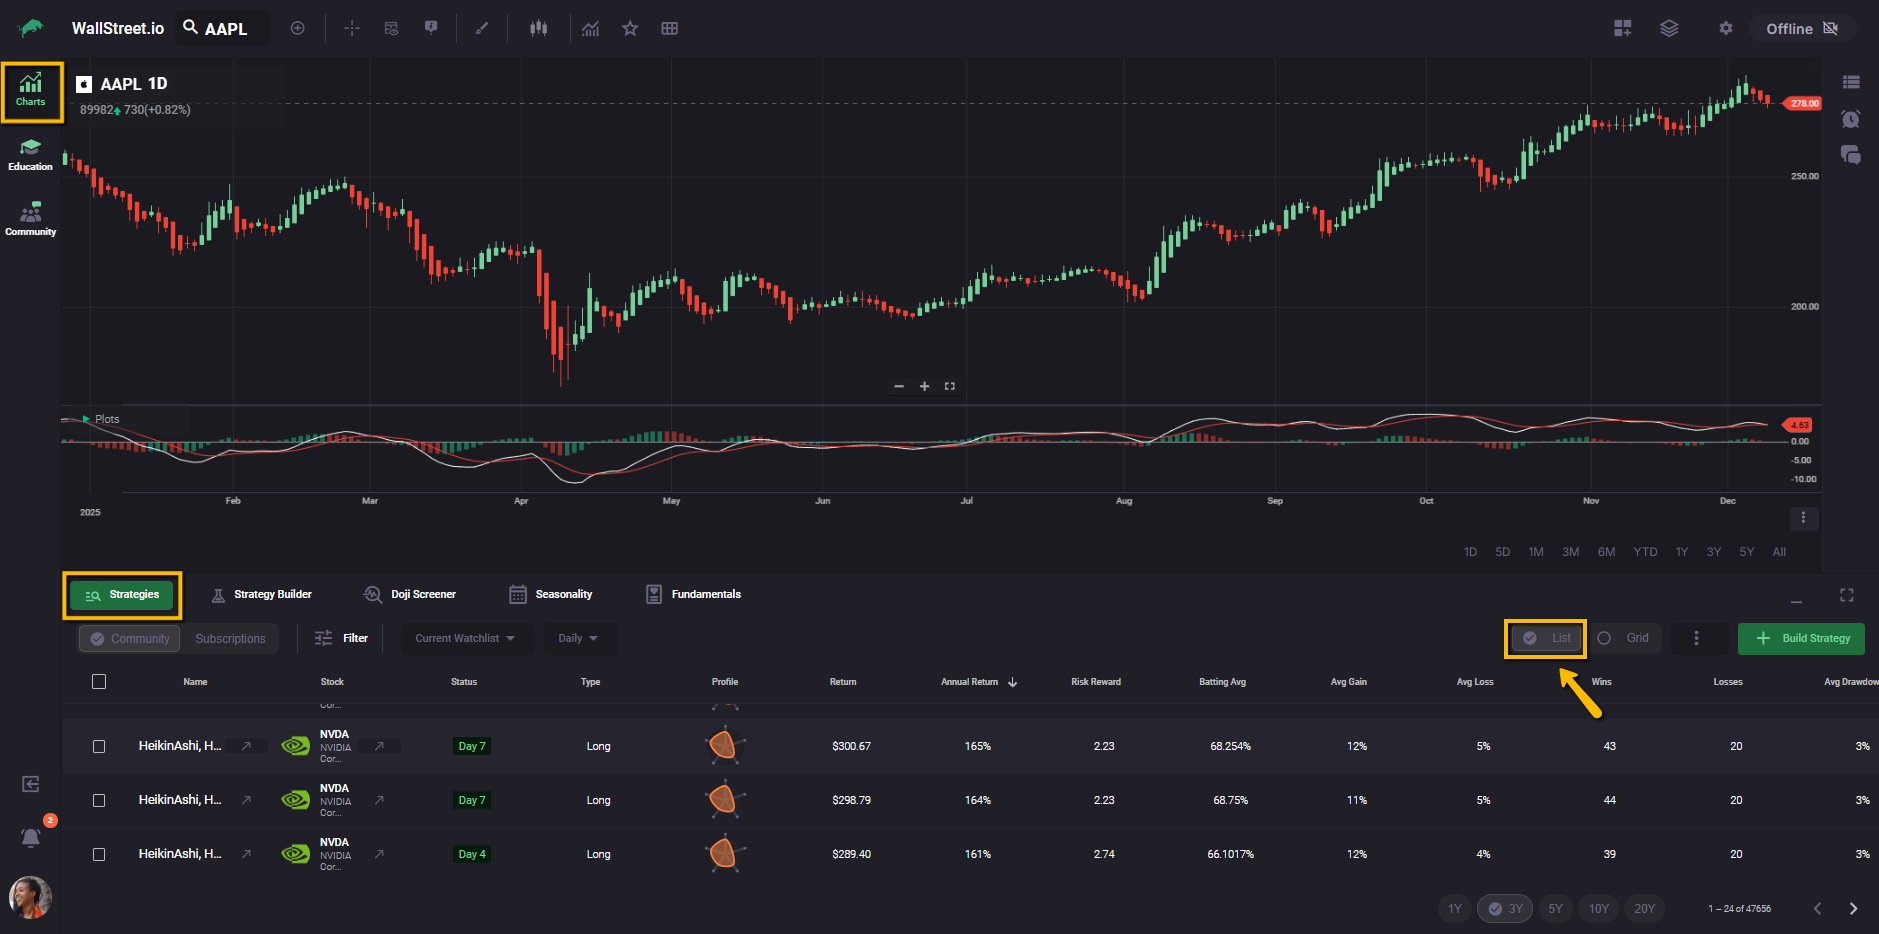The width and height of the screenshot is (1879, 934).
Task: Check the select-all checkbox in table header
Action: pyautogui.click(x=99, y=682)
